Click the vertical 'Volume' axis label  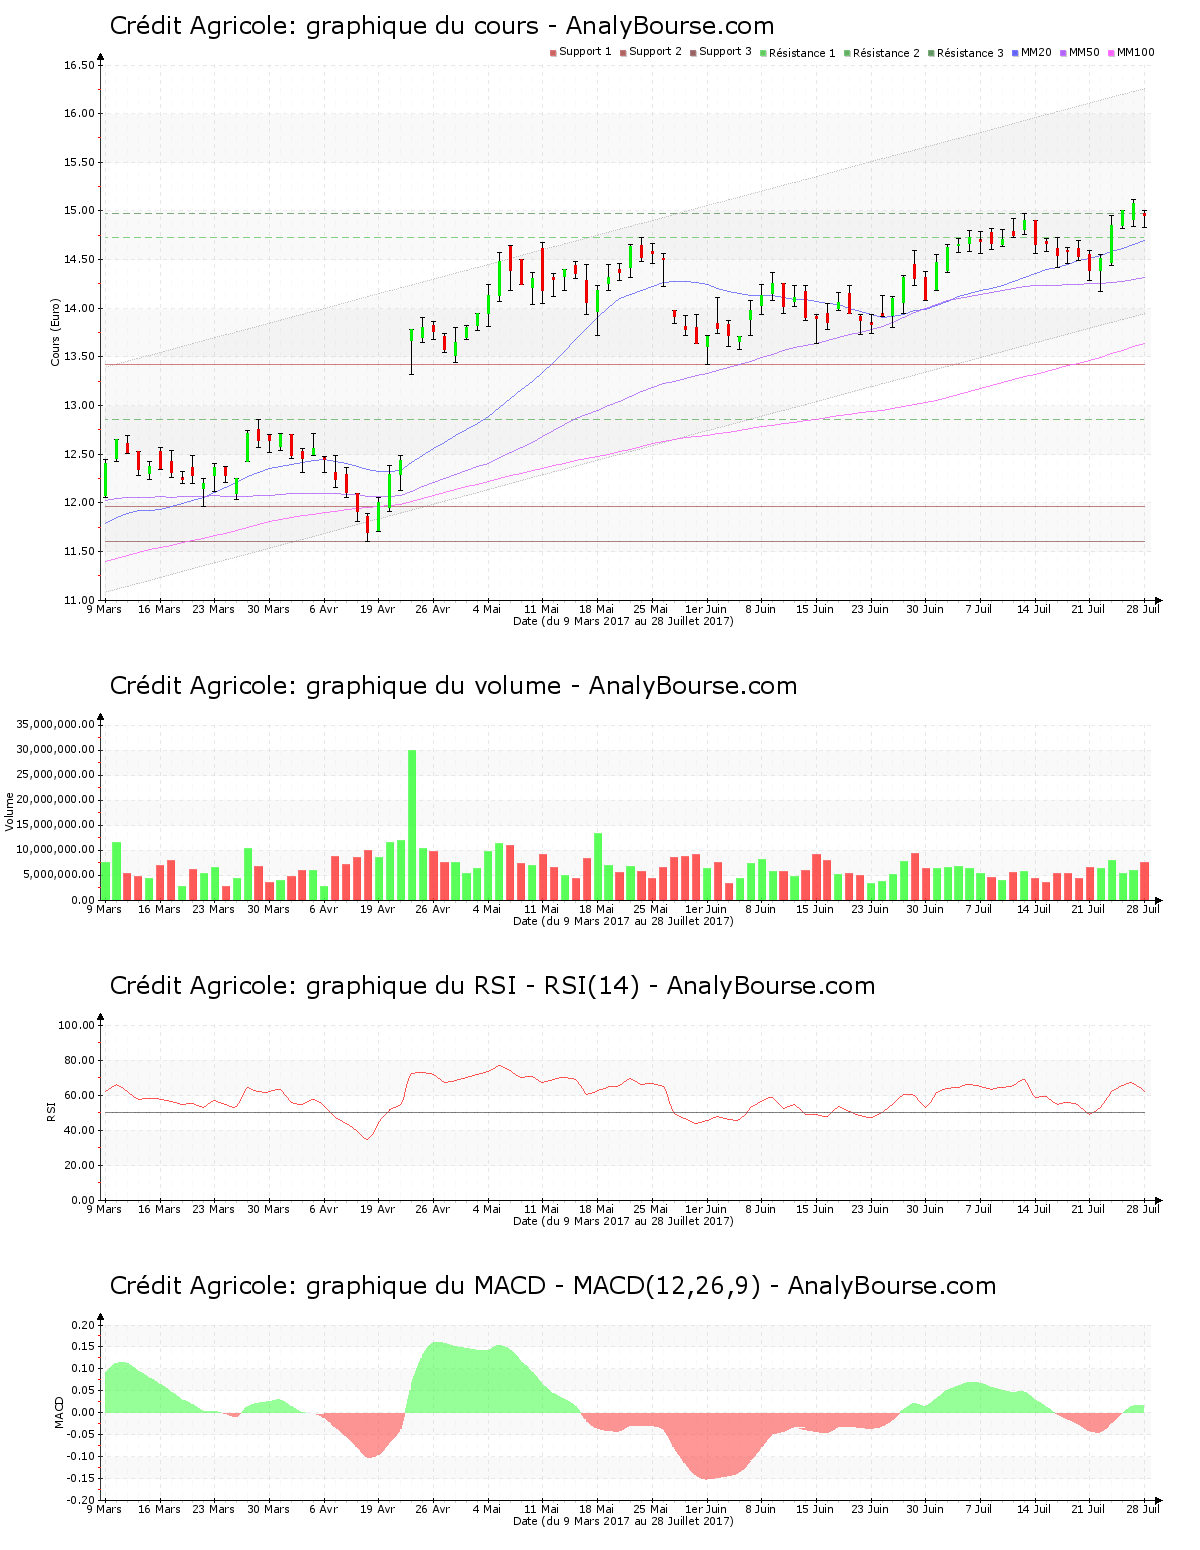tap(10, 811)
